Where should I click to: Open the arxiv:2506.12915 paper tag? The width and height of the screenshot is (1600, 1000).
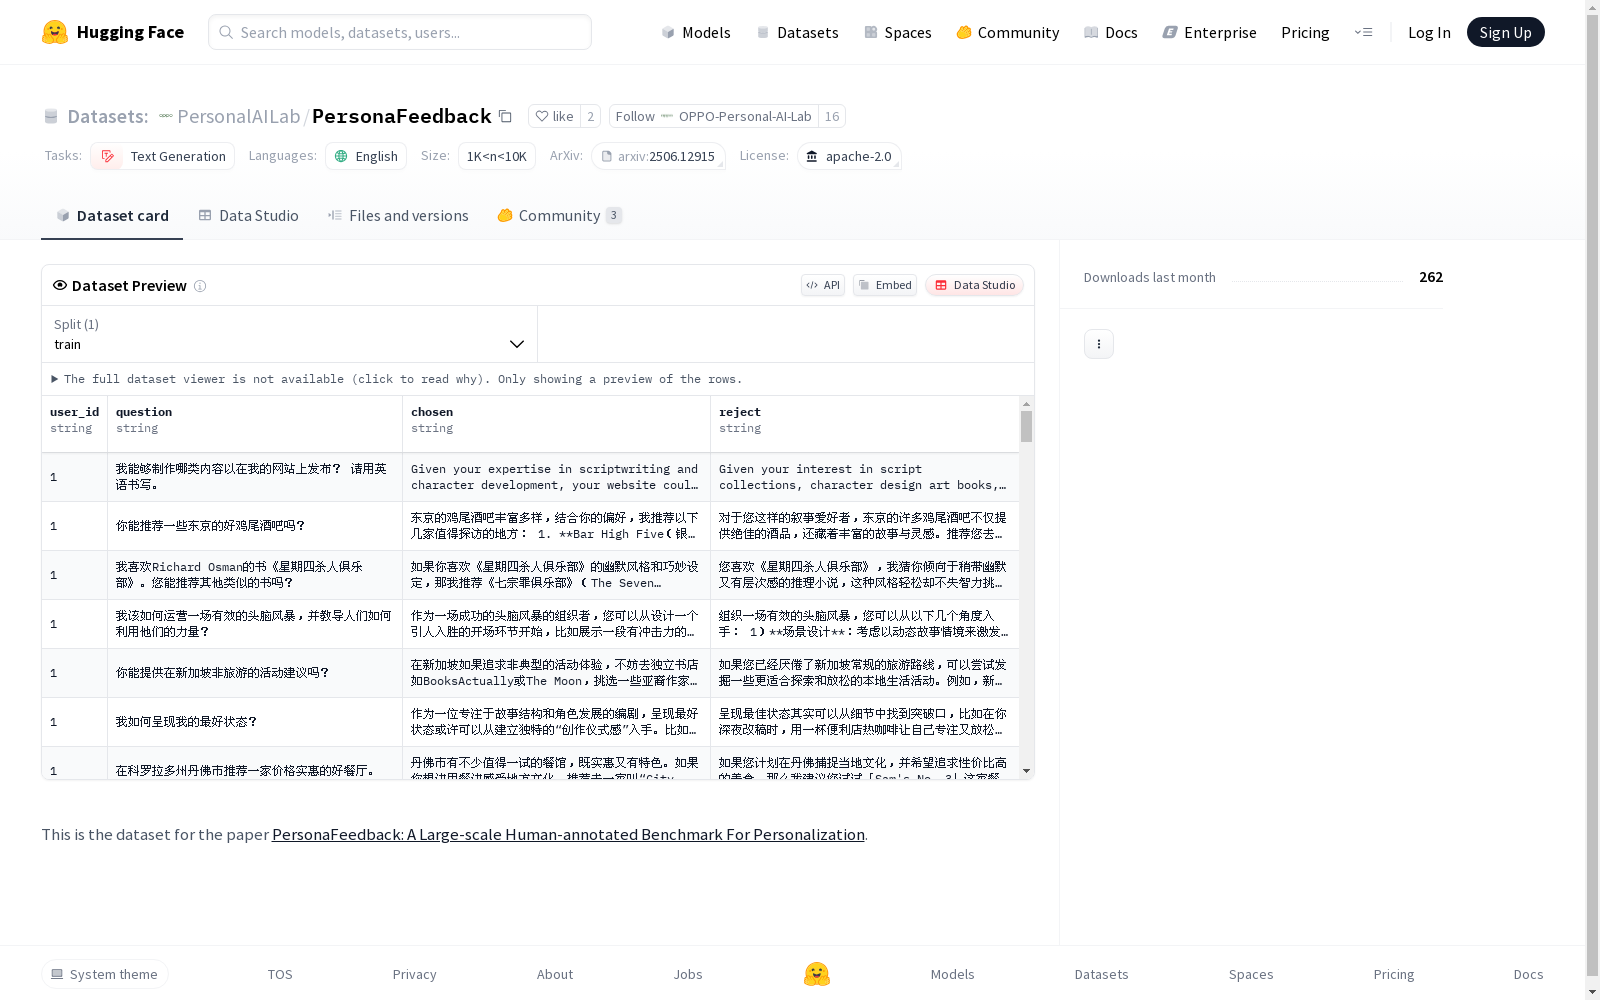click(x=658, y=156)
